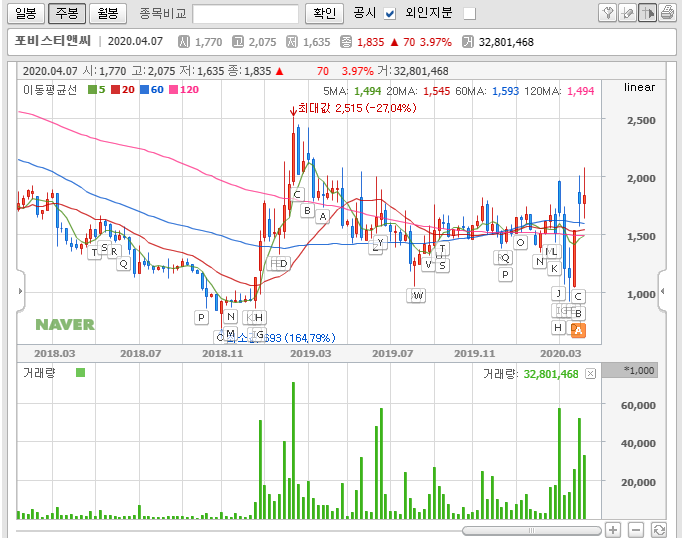Toggle the crosshair cursor tool
Viewport: 689px width, 538px height.
(647, 13)
